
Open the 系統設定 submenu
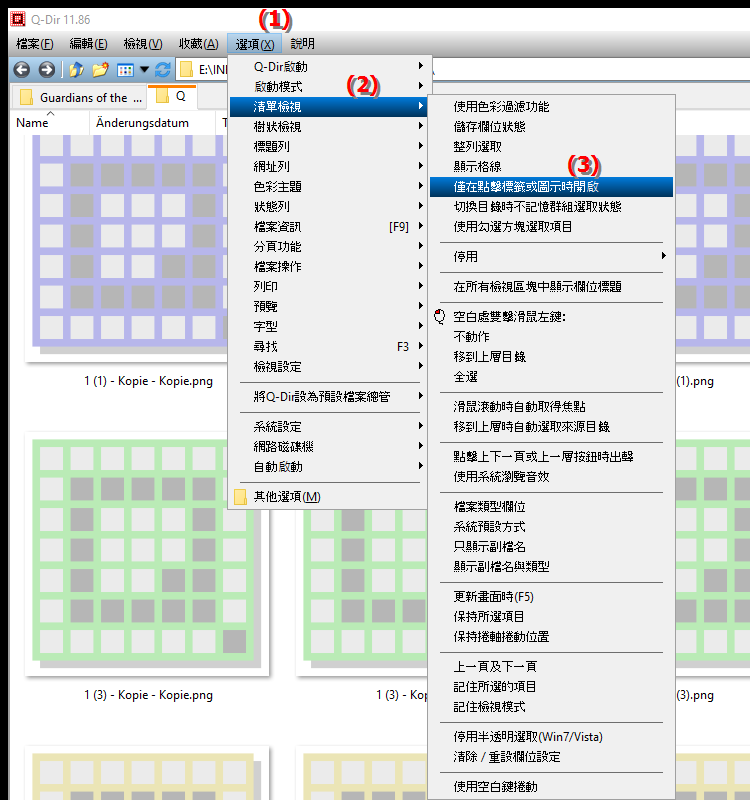(x=328, y=427)
